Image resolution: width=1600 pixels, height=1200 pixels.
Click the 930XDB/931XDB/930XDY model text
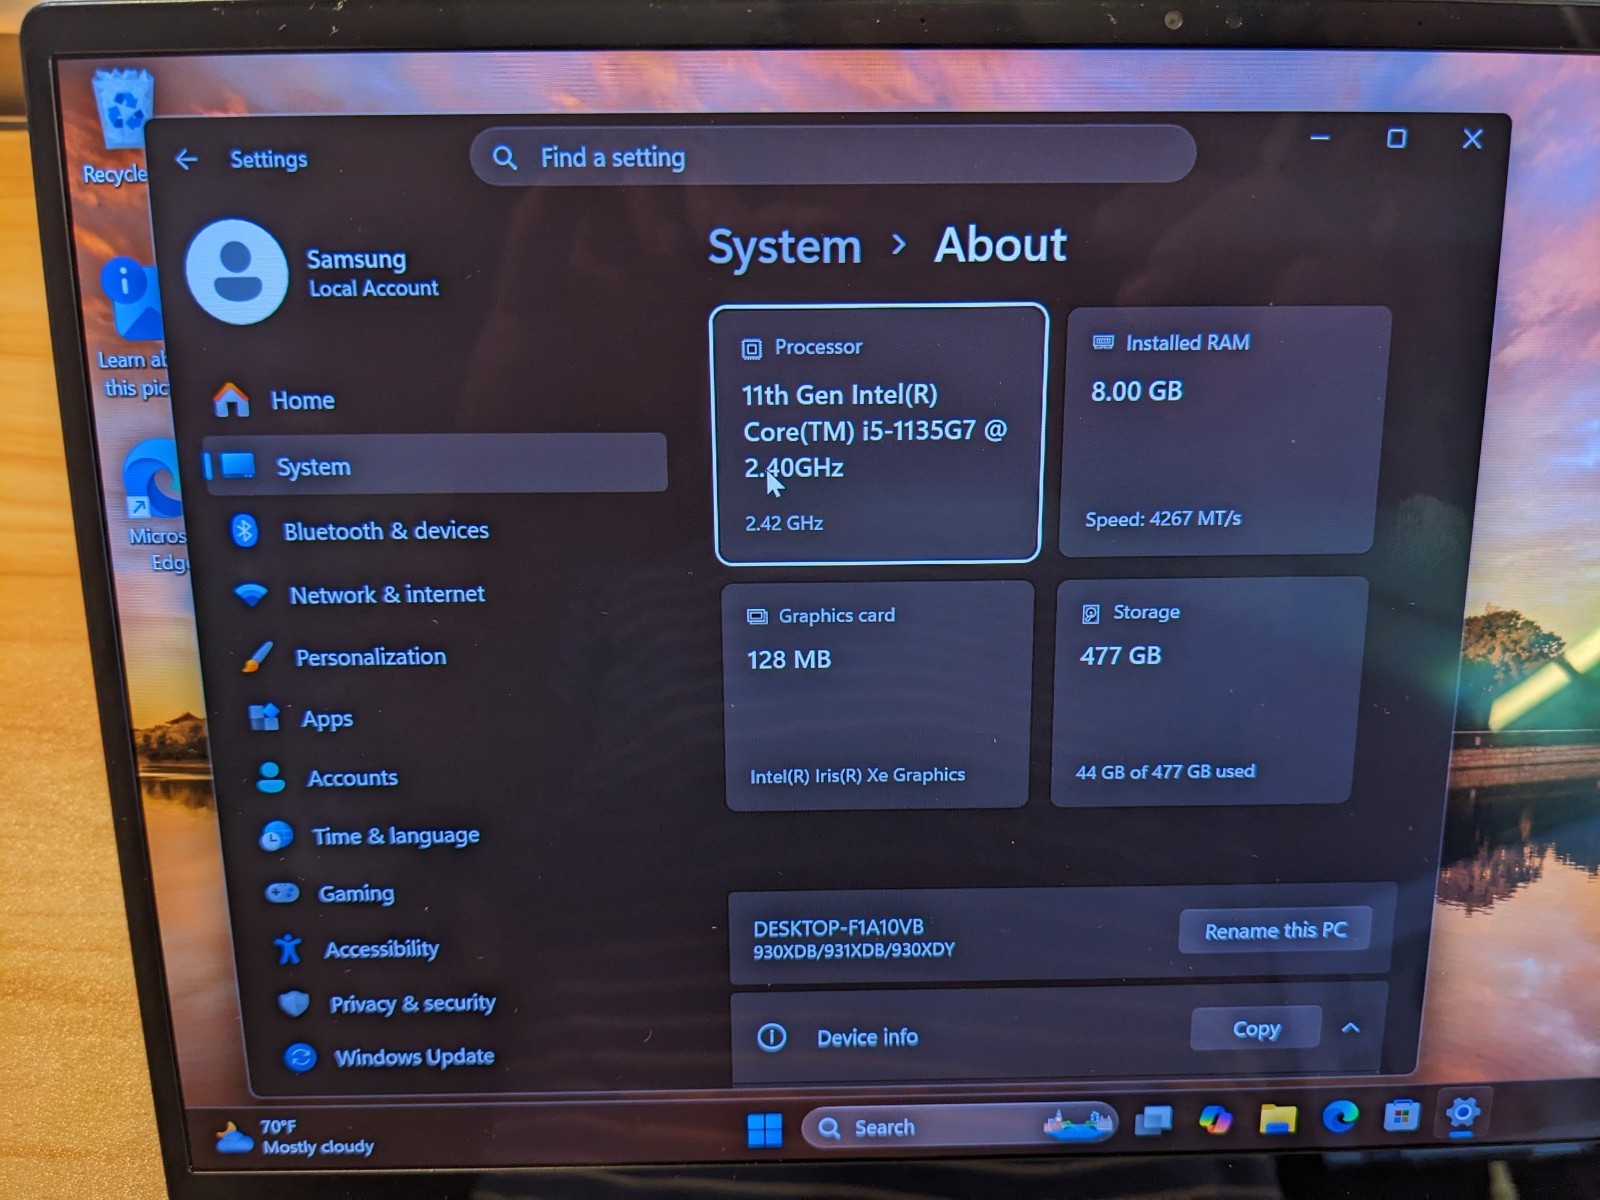[x=854, y=950]
